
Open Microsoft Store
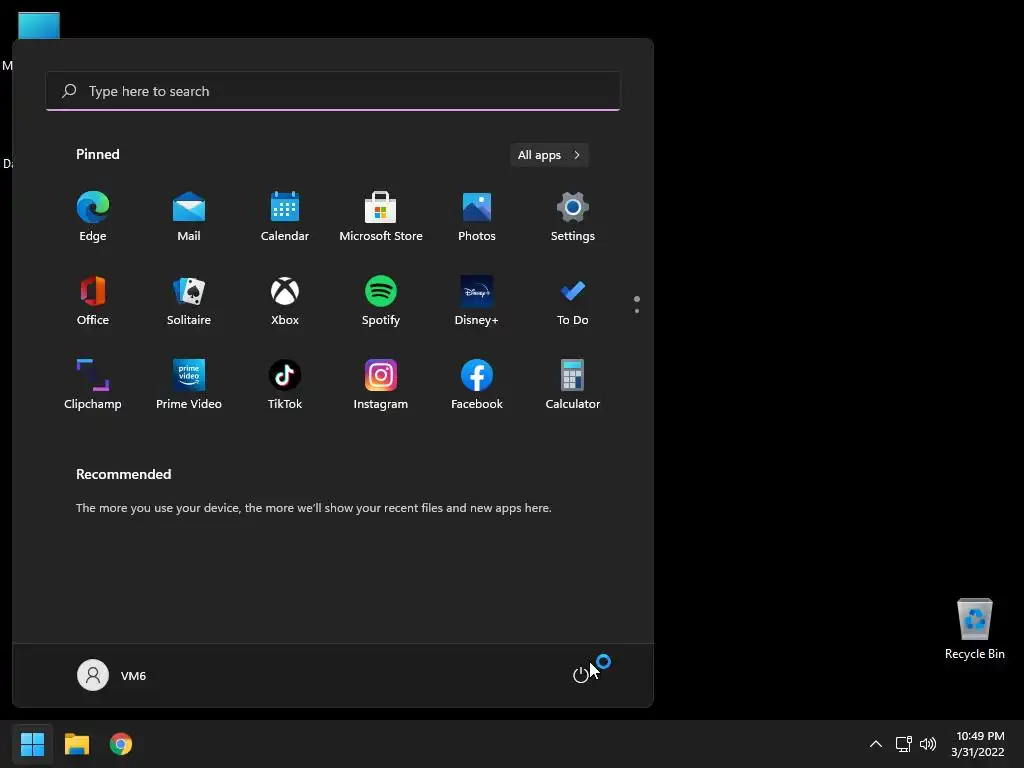(381, 217)
